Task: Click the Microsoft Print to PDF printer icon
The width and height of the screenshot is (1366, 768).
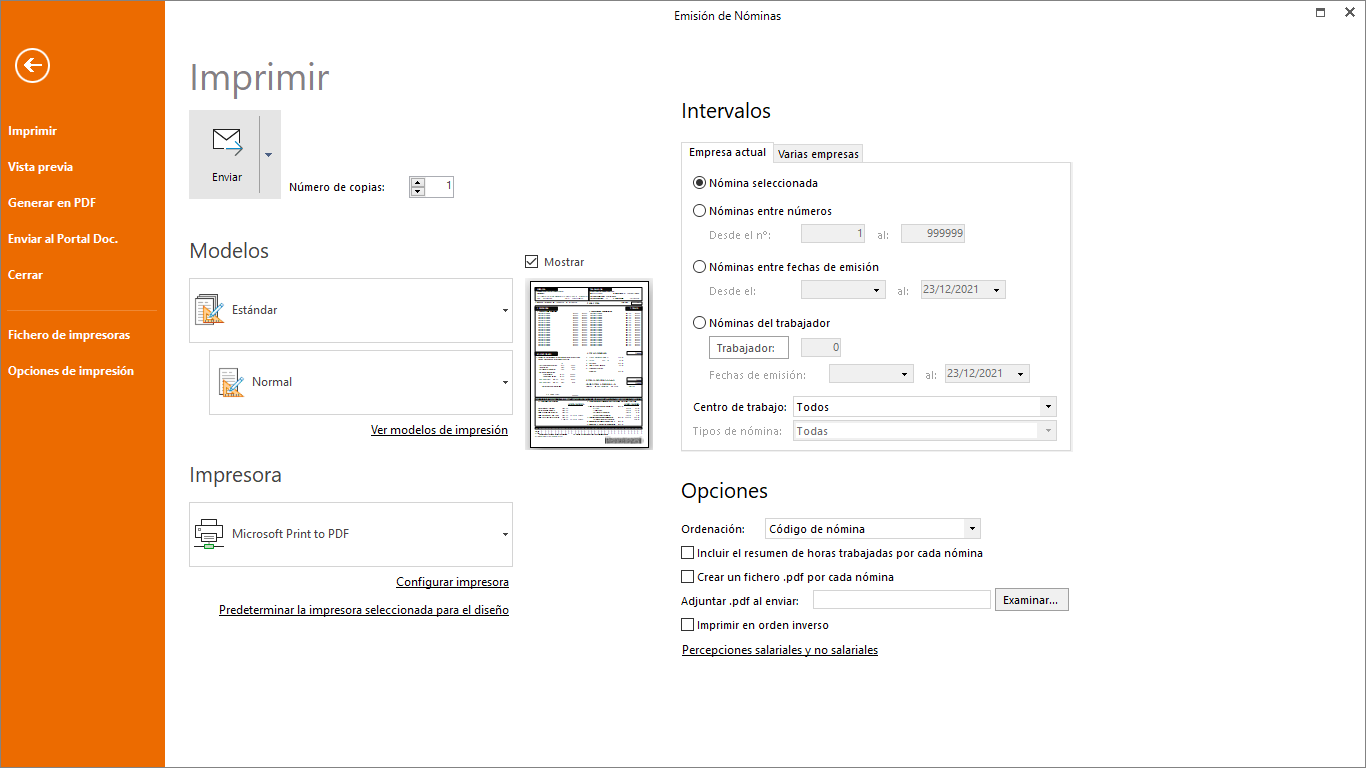Action: tap(208, 534)
